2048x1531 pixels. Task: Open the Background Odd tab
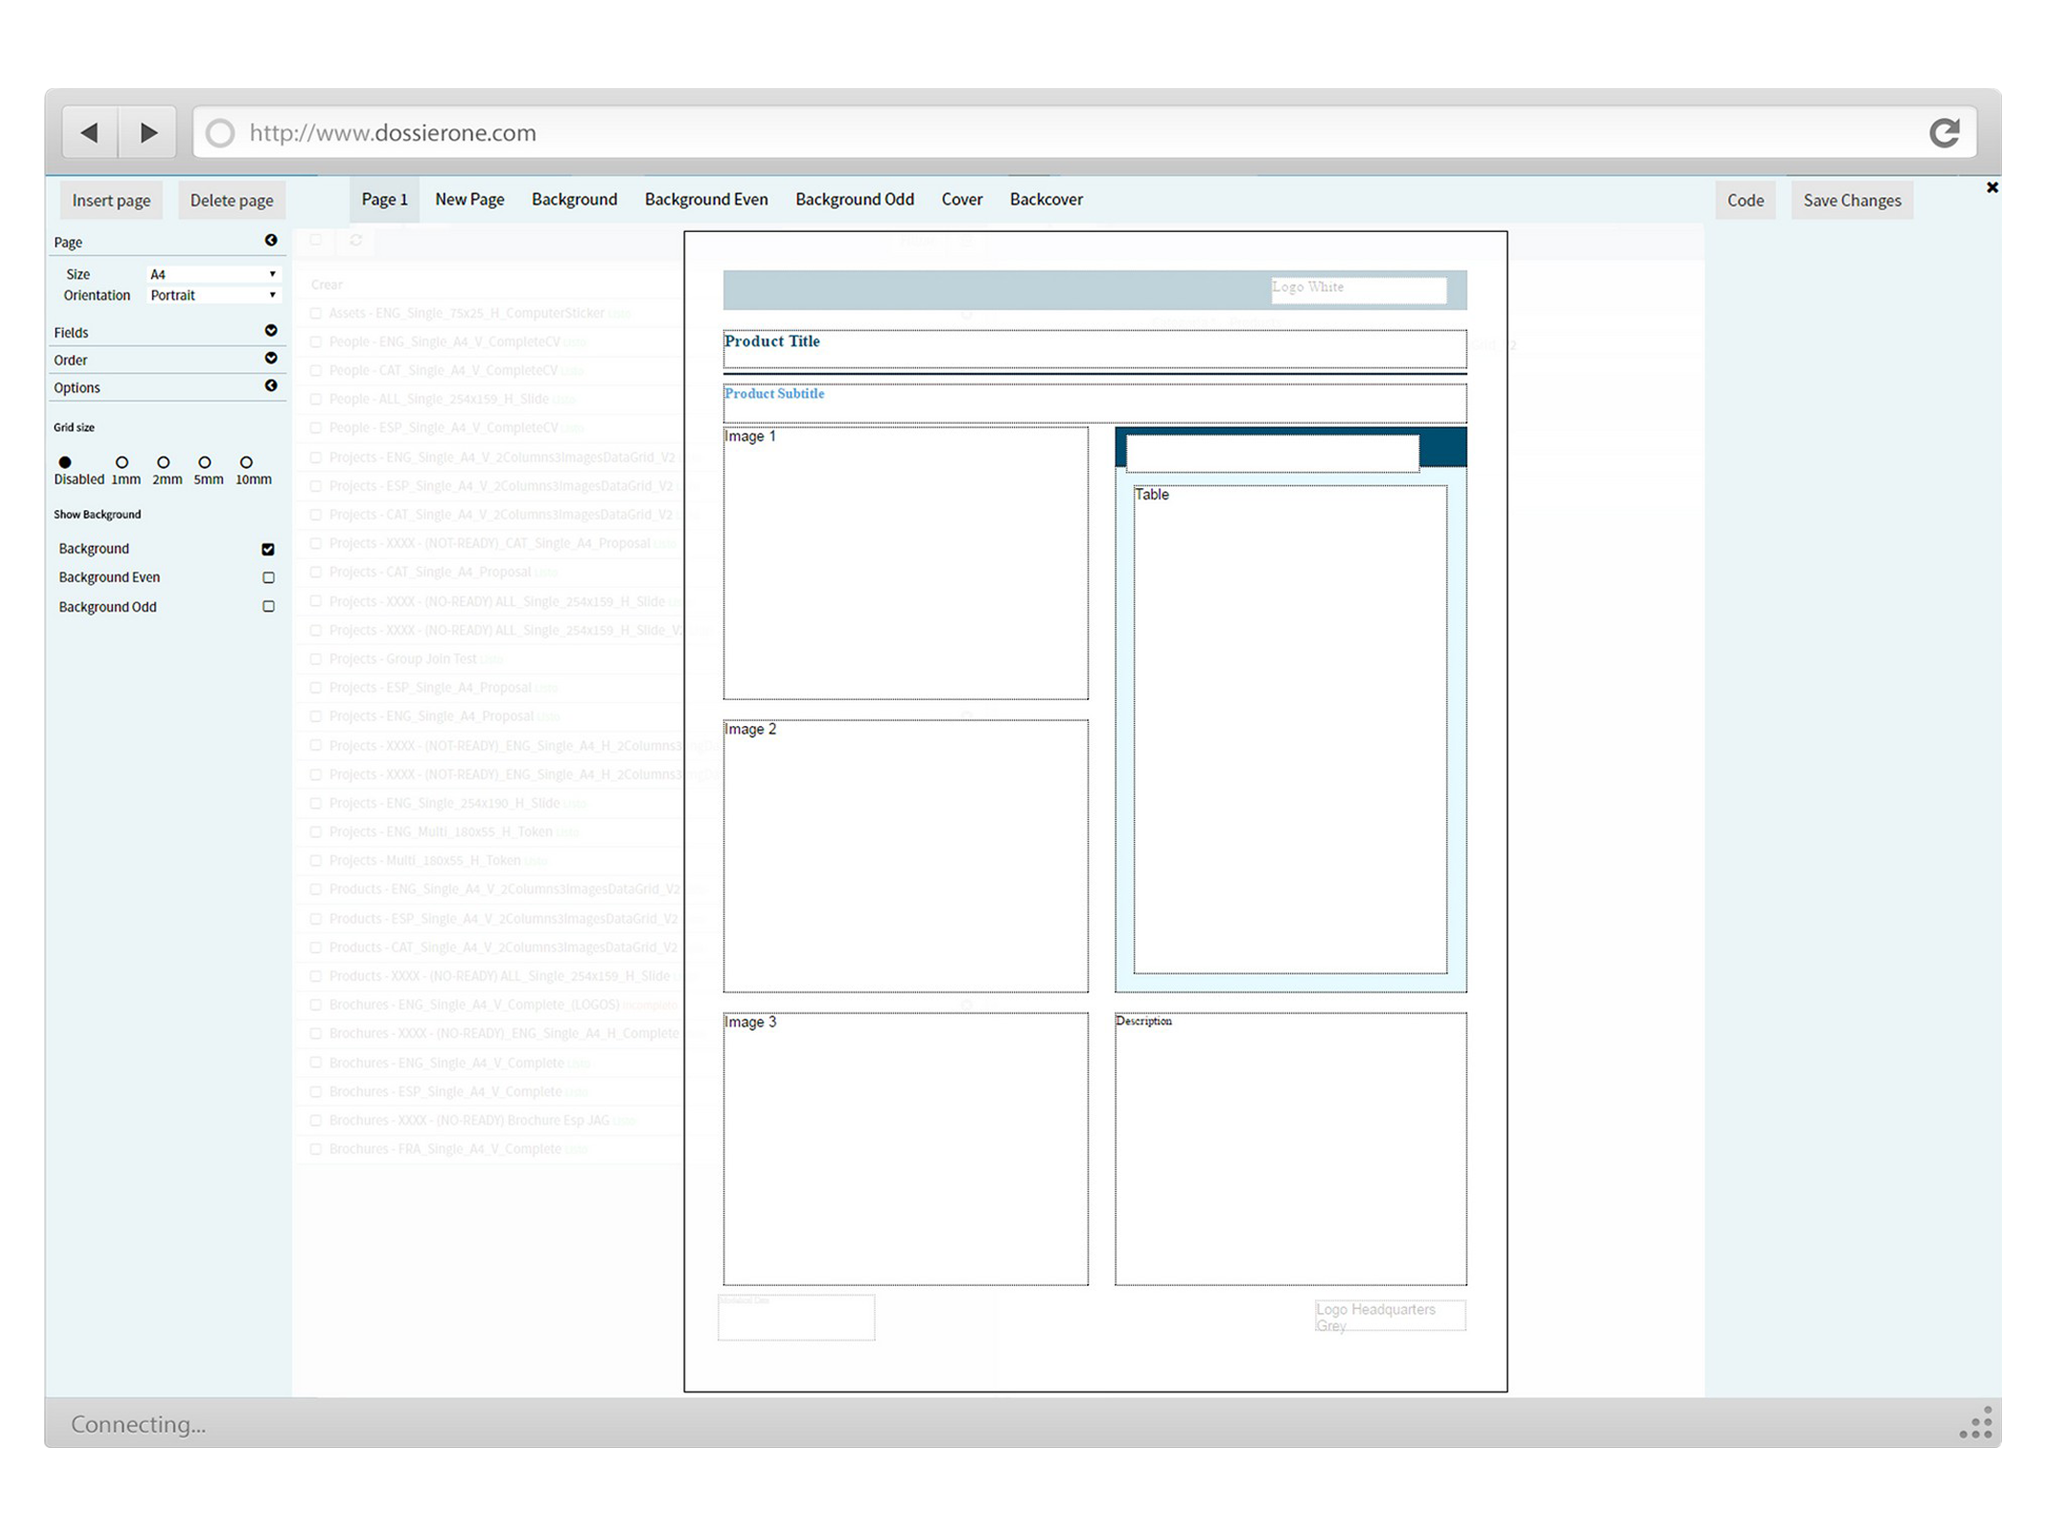854,199
